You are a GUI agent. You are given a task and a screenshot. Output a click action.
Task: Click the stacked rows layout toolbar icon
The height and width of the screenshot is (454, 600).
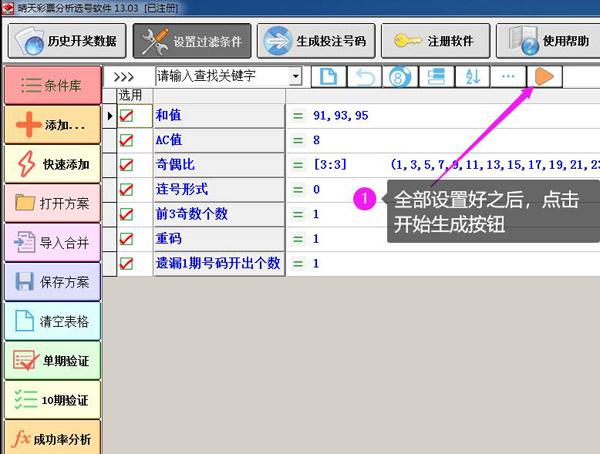(436, 76)
